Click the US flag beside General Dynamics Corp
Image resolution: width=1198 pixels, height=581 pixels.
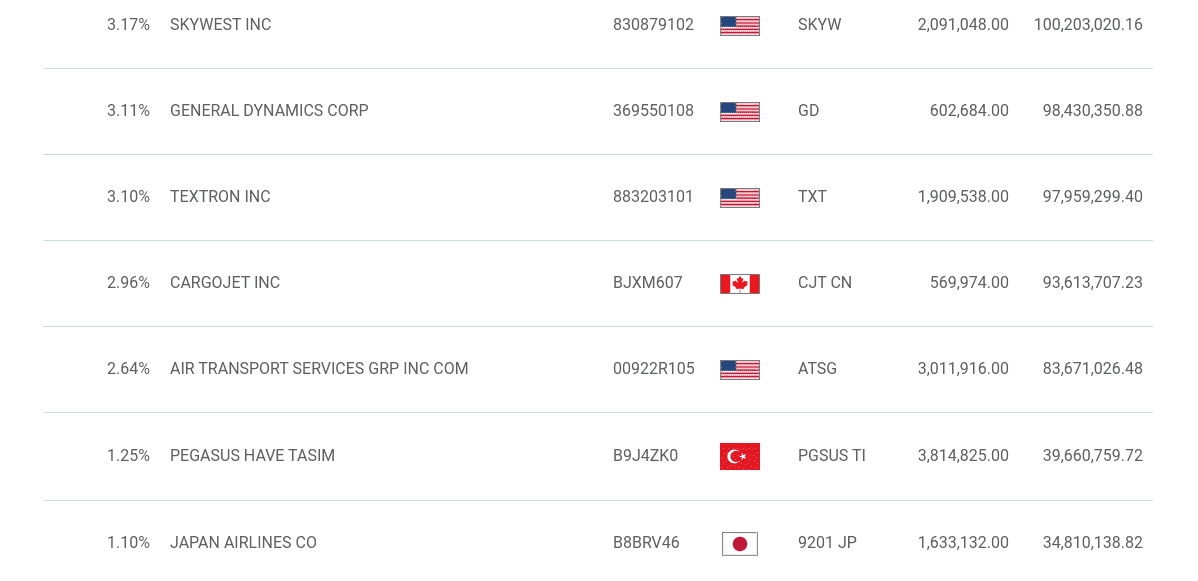tap(740, 112)
